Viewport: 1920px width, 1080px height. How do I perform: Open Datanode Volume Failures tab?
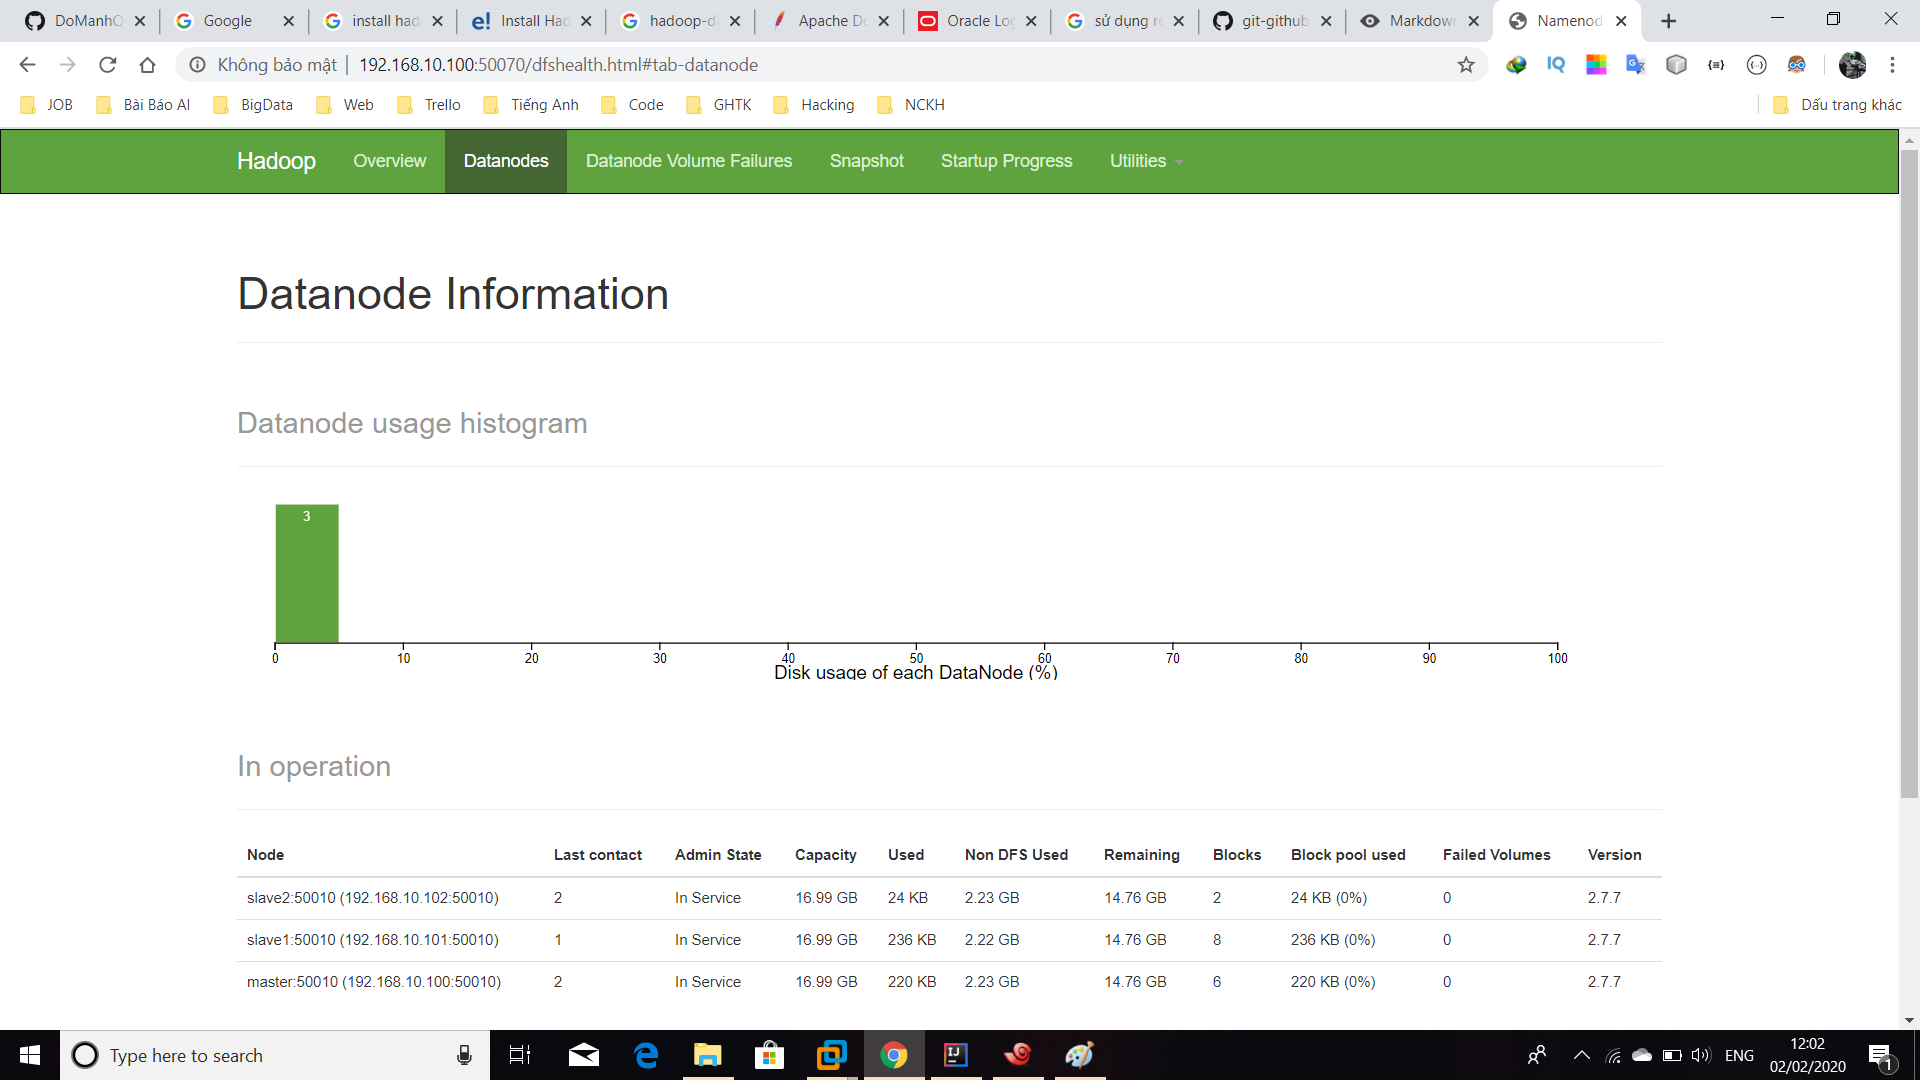point(688,161)
